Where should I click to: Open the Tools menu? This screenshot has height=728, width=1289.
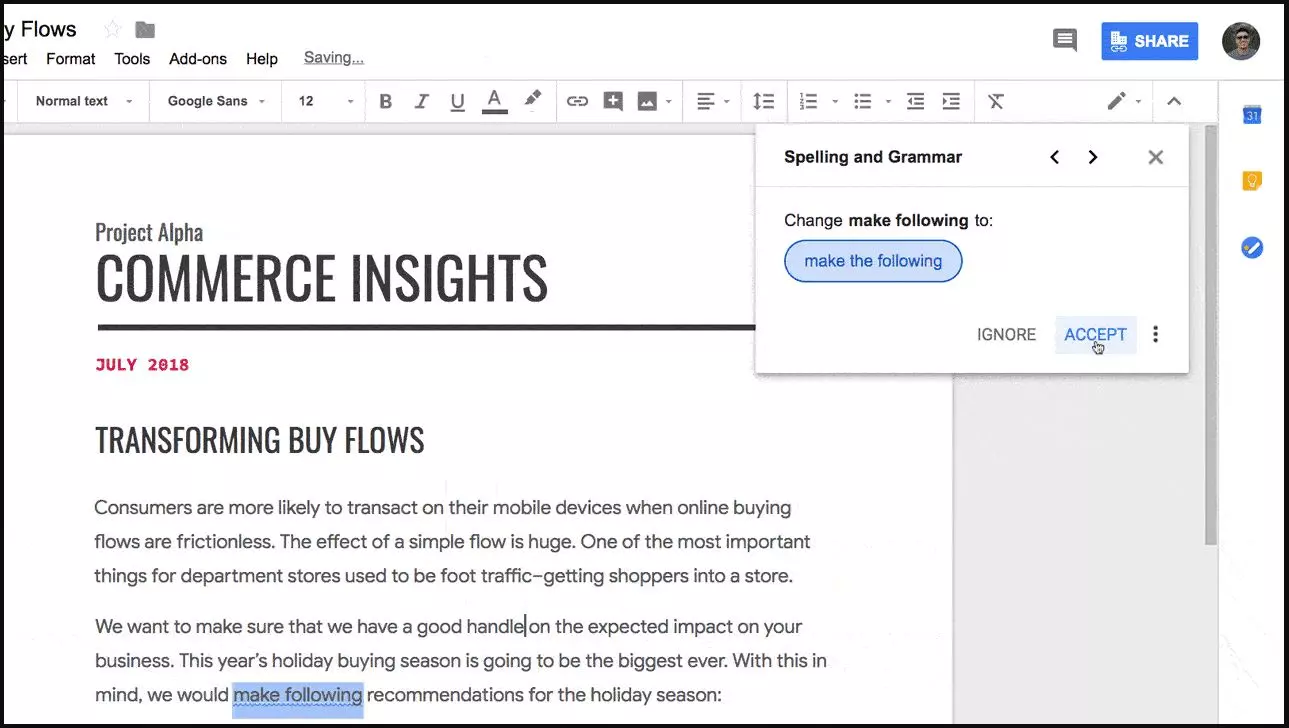pos(132,59)
